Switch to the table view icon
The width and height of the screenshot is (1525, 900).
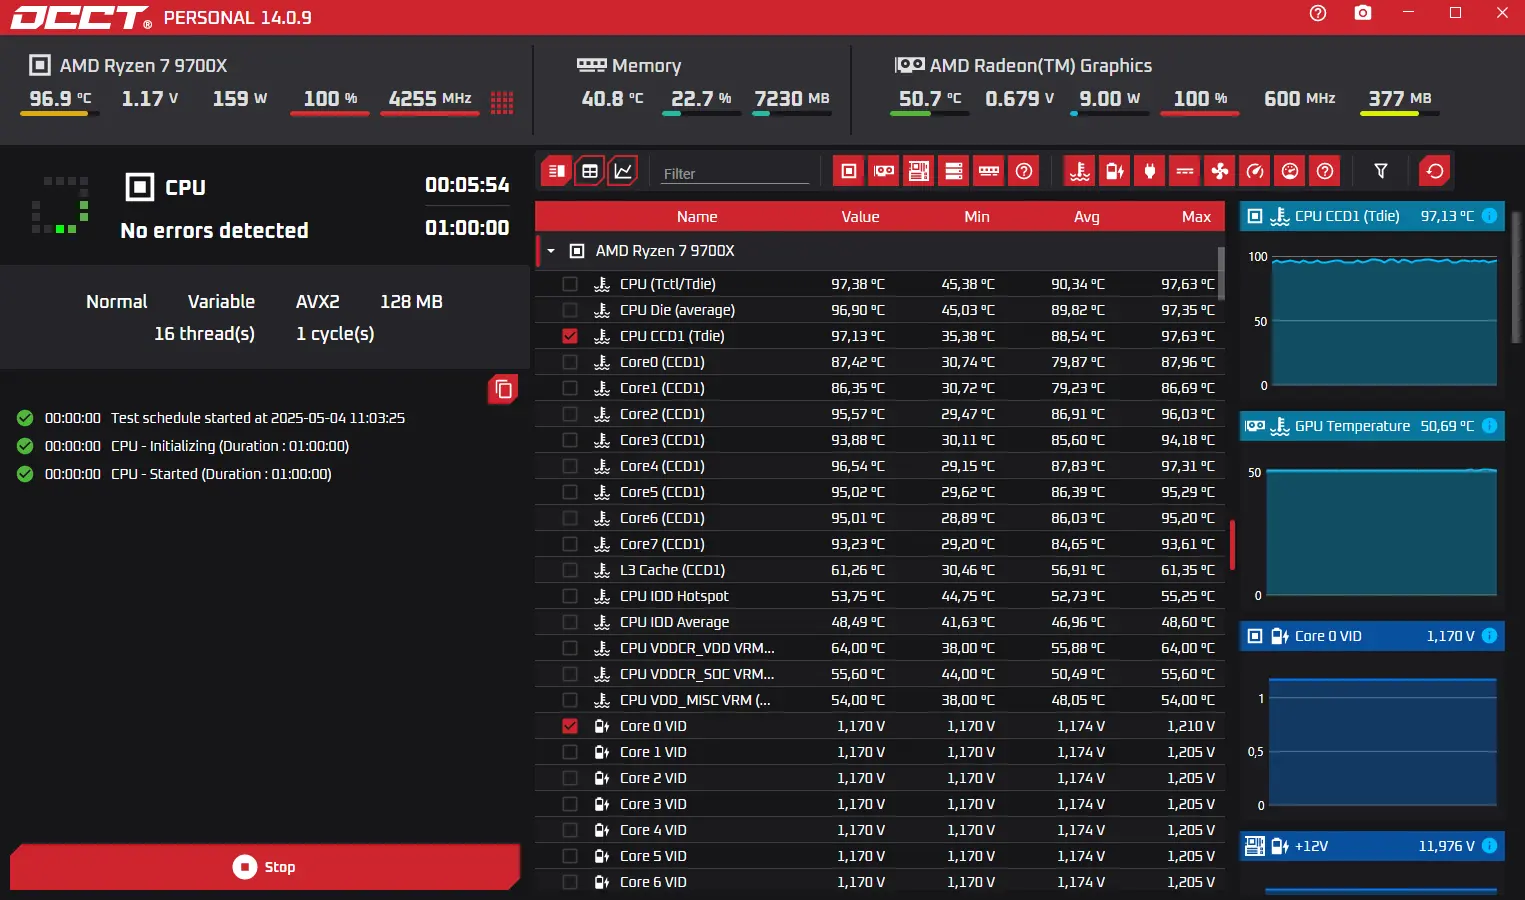coord(590,171)
